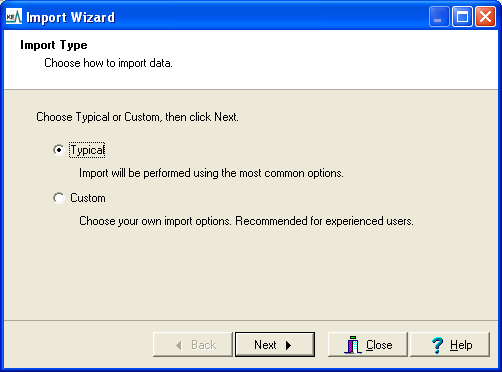Click the question mark icon on Help button

(437, 345)
